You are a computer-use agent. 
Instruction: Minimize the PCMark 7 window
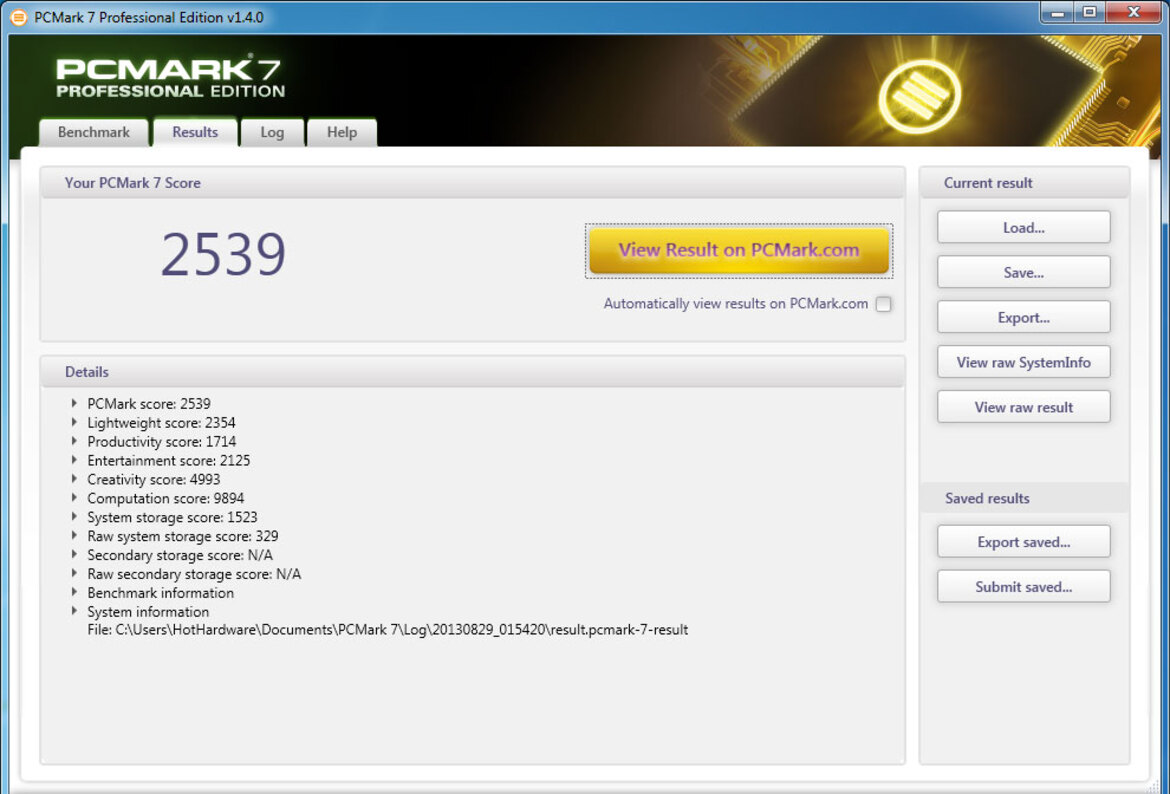pyautogui.click(x=1058, y=12)
